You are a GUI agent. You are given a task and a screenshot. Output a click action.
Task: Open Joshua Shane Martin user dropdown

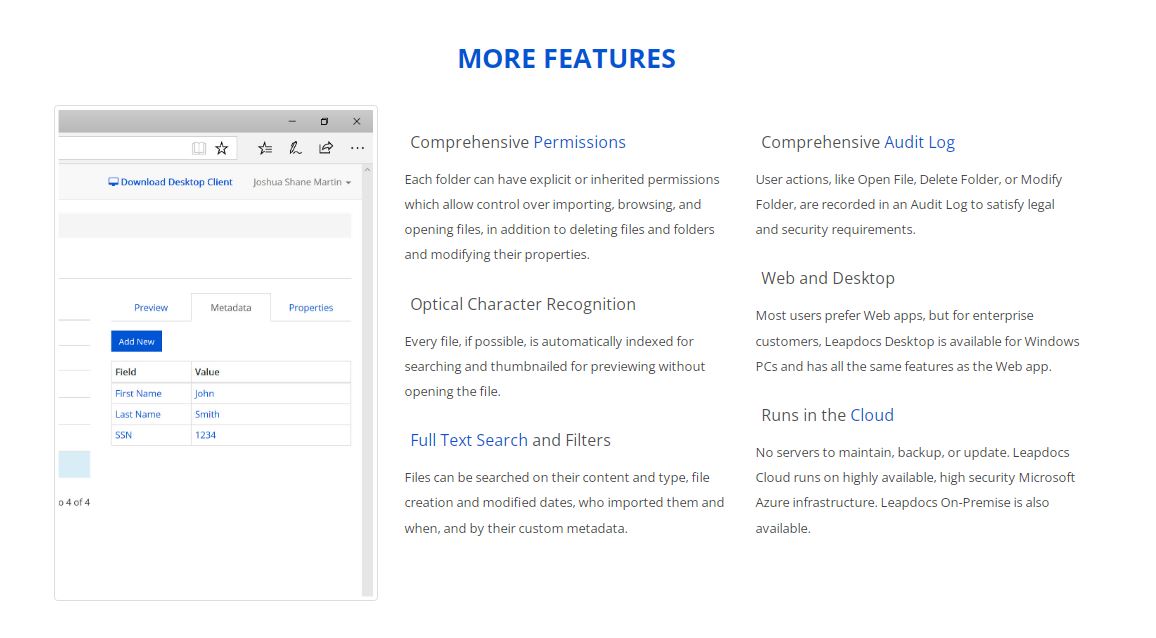pos(302,182)
